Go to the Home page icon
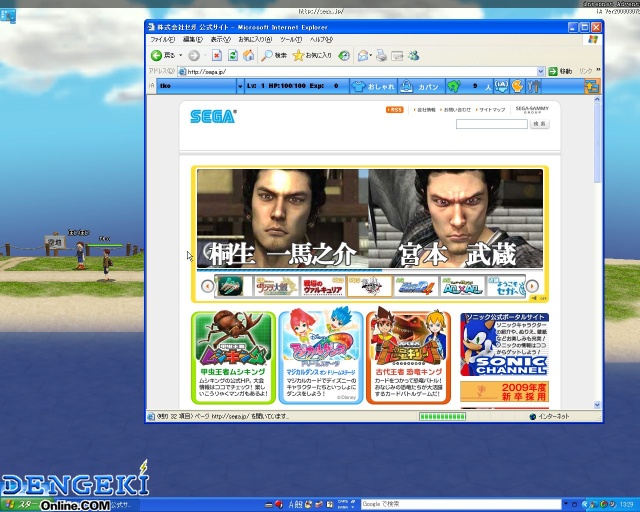Screen dimensions: 640x512 (249, 55)
